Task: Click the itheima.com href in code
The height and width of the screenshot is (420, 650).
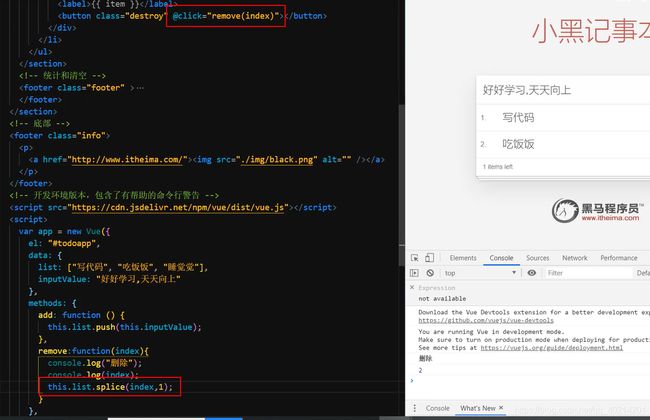Action: tap(127, 160)
